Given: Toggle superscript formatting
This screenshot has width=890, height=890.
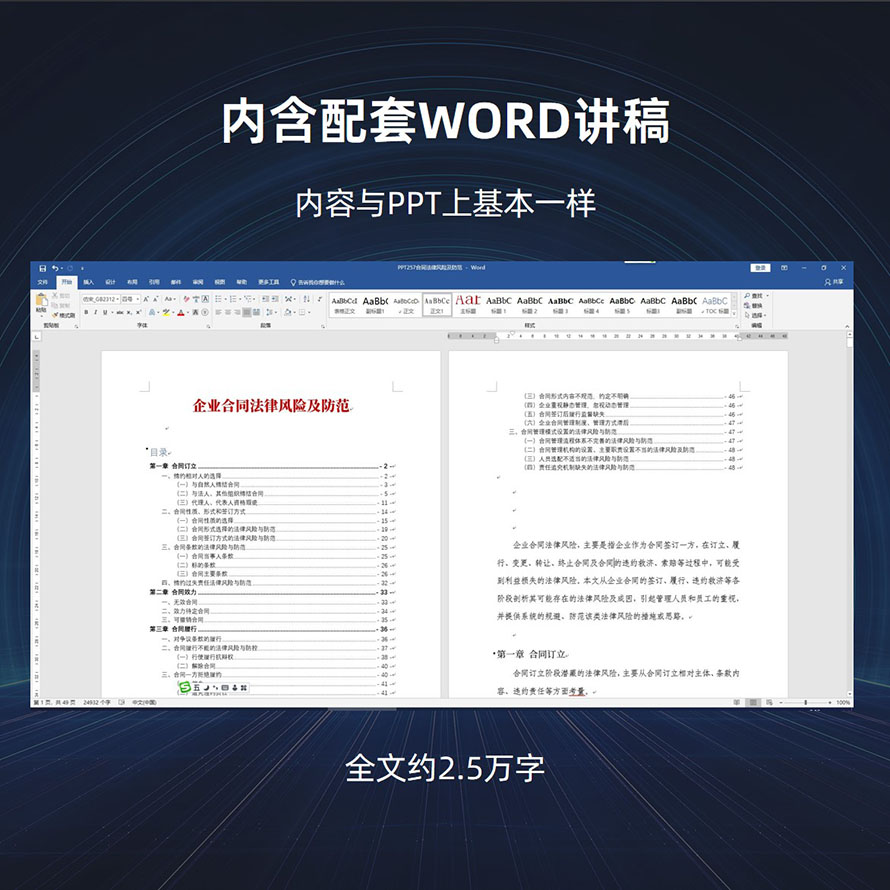Looking at the screenshot, I should click(138, 312).
